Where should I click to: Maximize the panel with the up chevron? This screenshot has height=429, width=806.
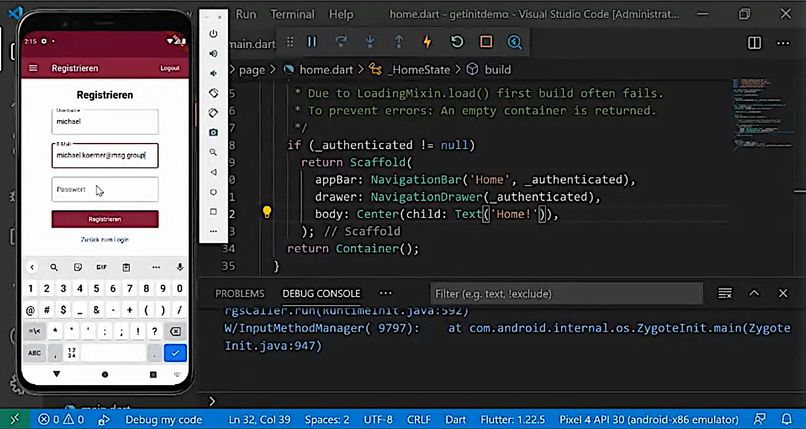[754, 293]
